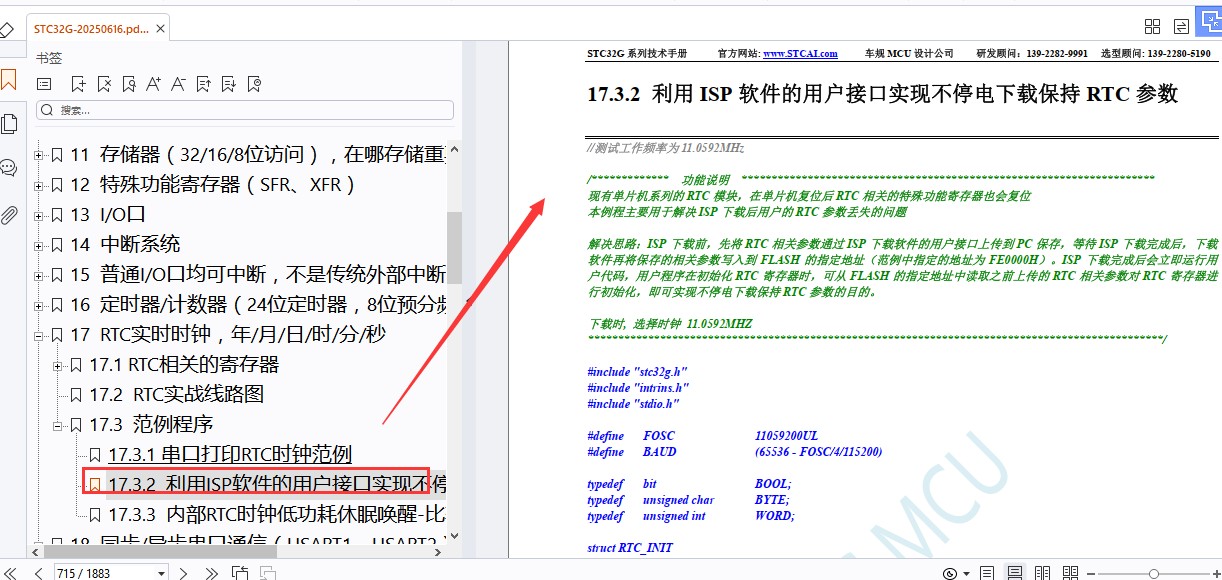
Task: Expand chapter 14 中断系统 bookmark
Action: [x=39, y=245]
